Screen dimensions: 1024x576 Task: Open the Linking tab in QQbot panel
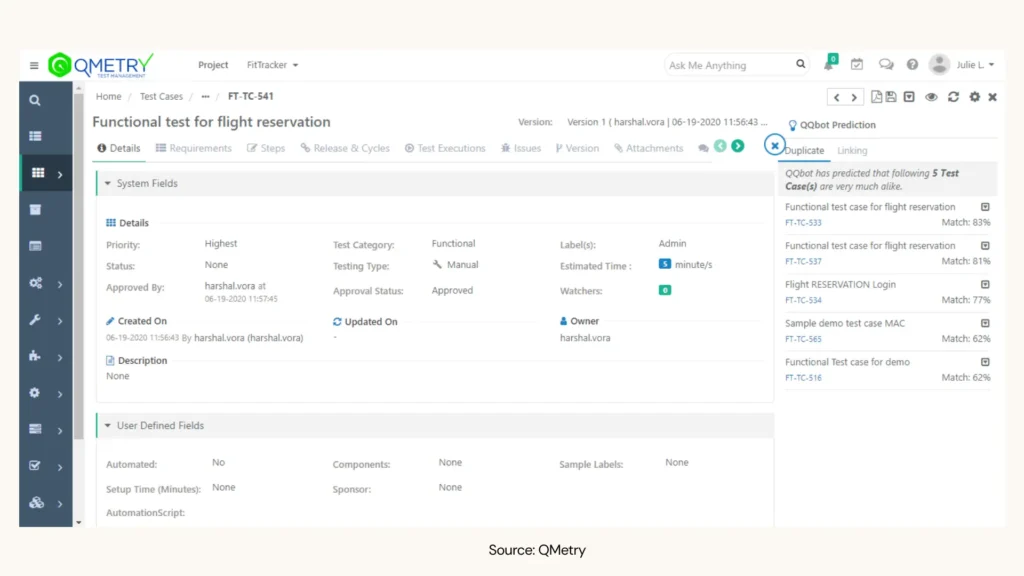coord(852,150)
